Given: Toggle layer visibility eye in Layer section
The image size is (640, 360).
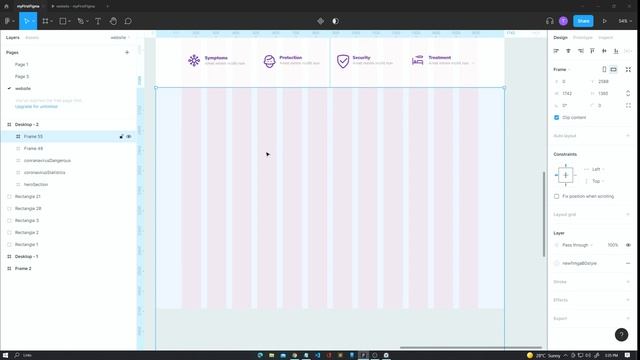Looking at the screenshot, I should click(x=628, y=245).
